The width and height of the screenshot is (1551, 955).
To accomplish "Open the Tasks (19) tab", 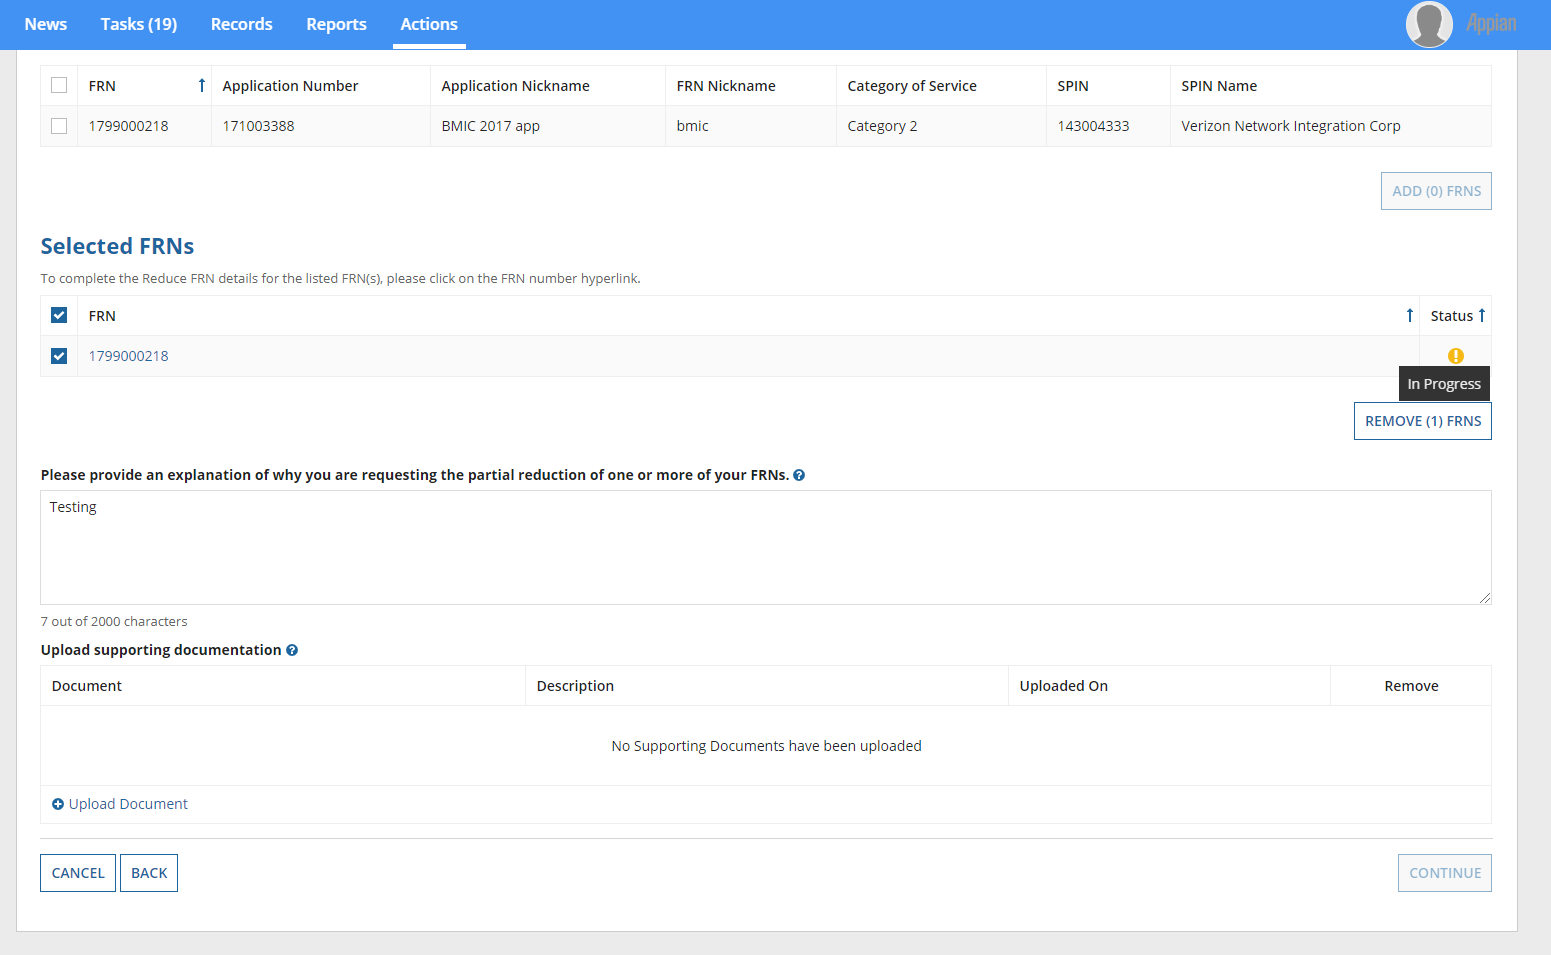I will [139, 24].
